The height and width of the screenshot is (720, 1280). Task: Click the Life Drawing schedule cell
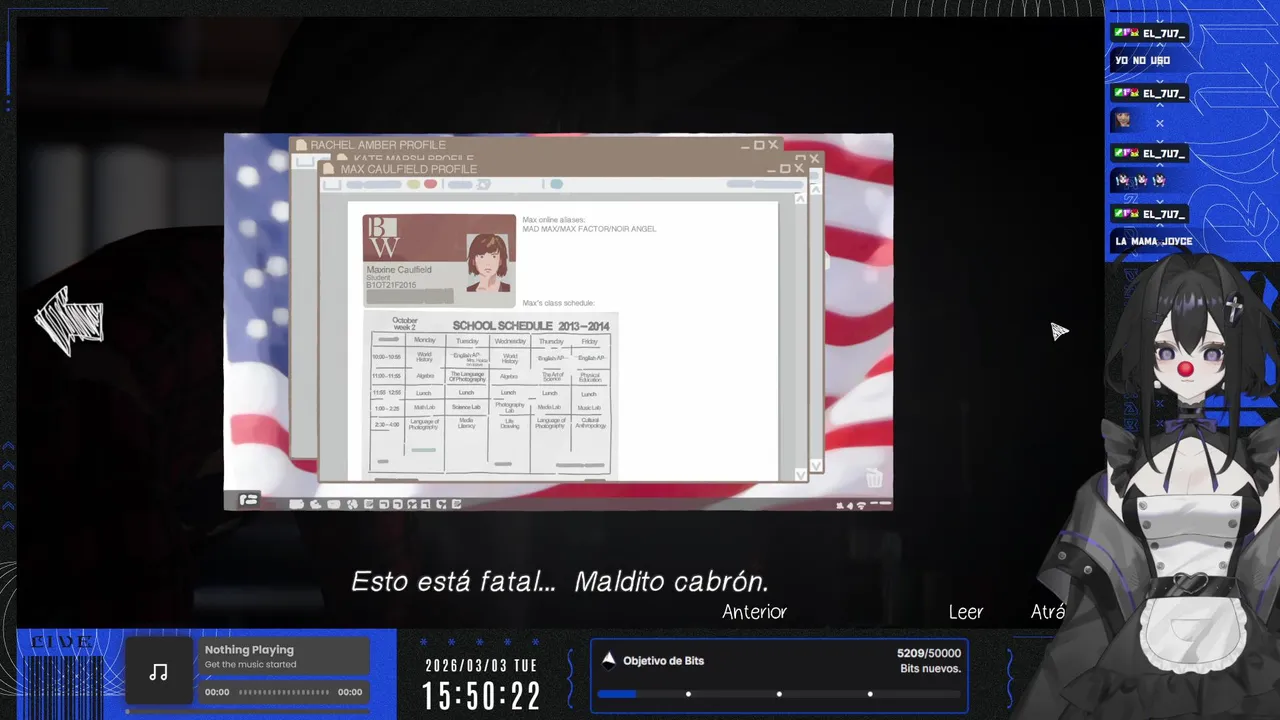509,423
